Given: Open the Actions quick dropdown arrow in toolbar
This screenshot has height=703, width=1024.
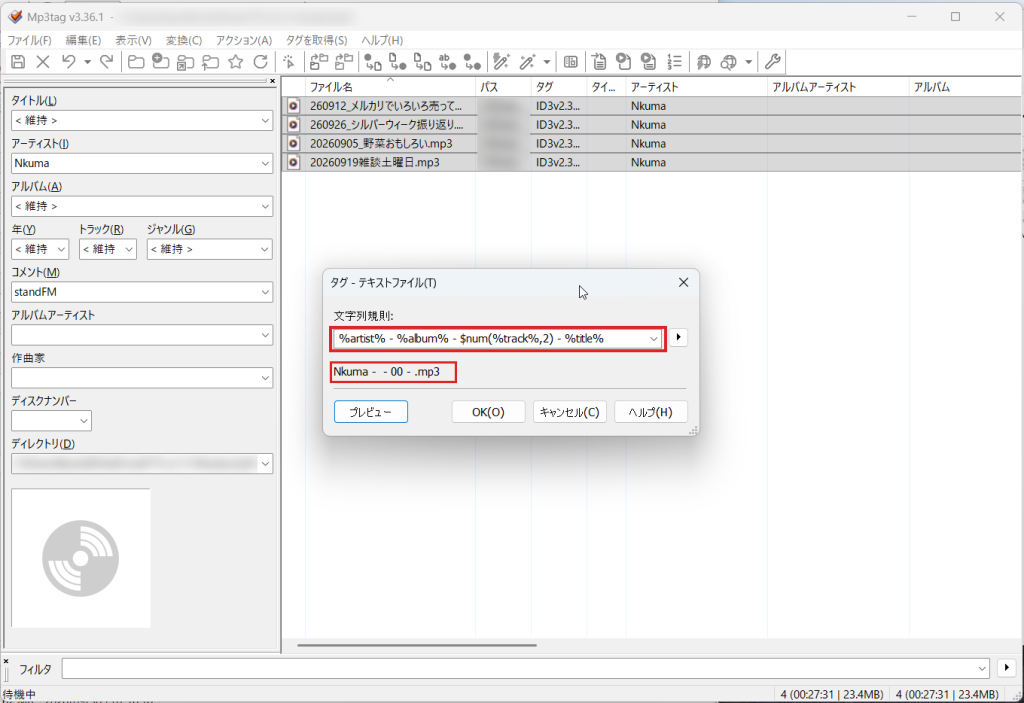Looking at the screenshot, I should pos(547,62).
